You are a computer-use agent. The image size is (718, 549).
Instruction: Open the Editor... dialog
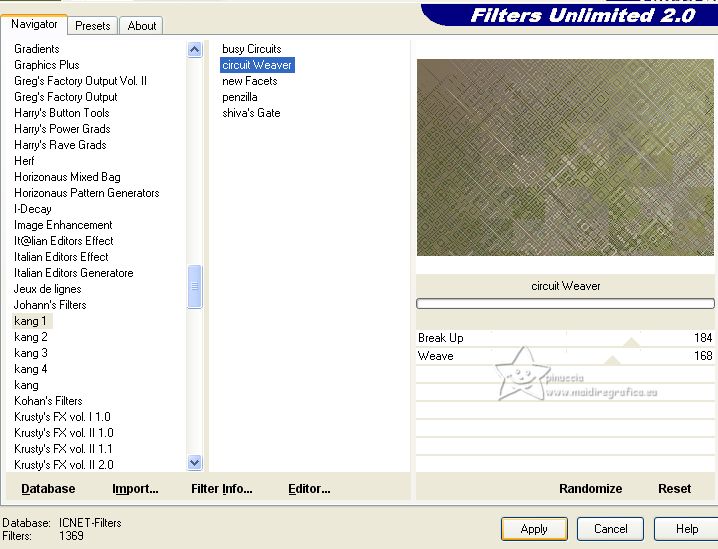pyautogui.click(x=309, y=489)
